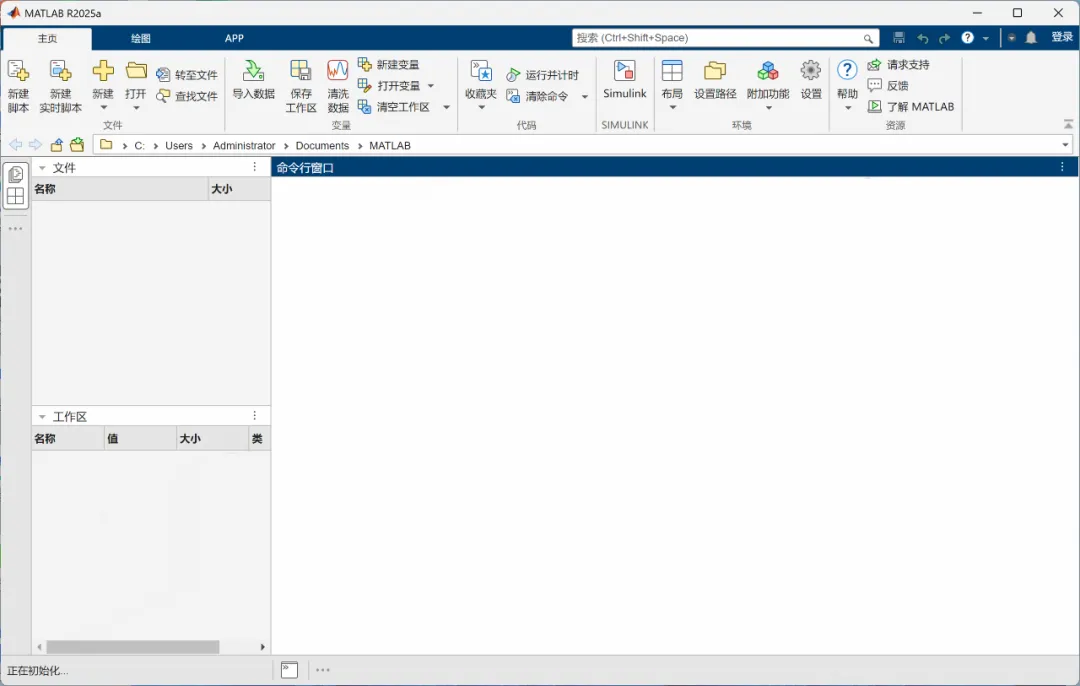
Task: Click the search box 搜索
Action: coord(725,38)
